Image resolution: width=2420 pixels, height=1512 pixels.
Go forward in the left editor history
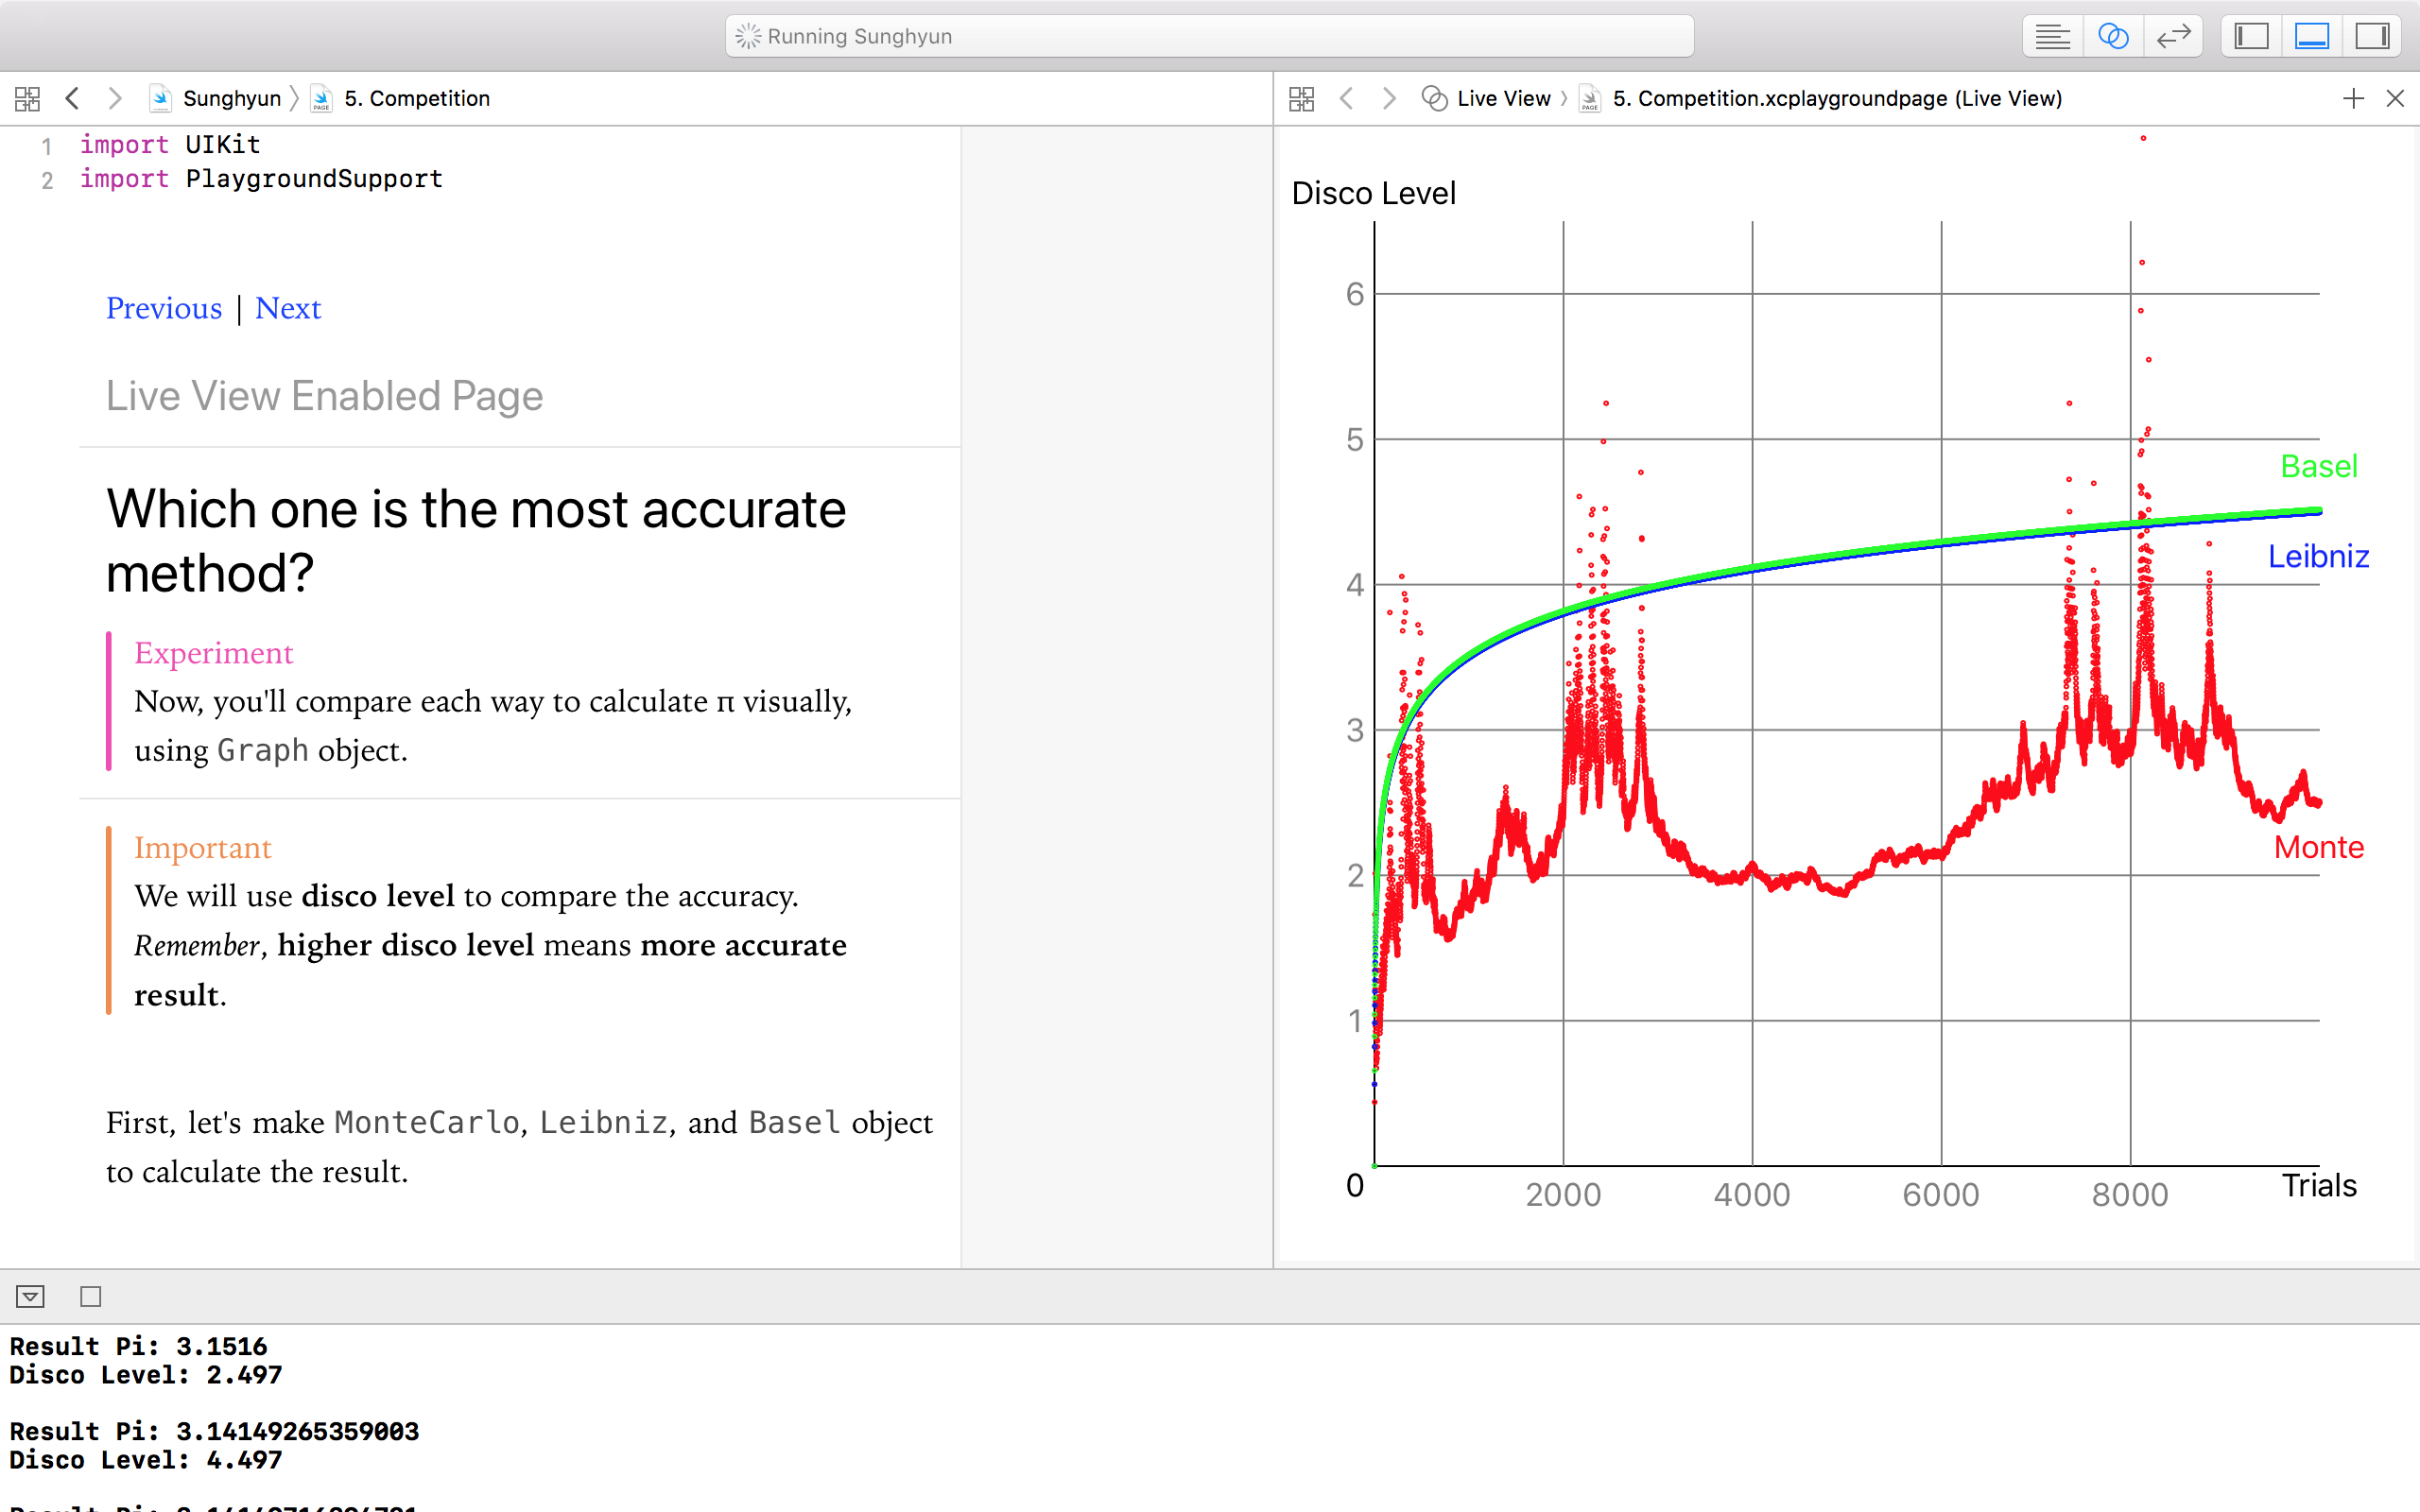click(x=115, y=98)
